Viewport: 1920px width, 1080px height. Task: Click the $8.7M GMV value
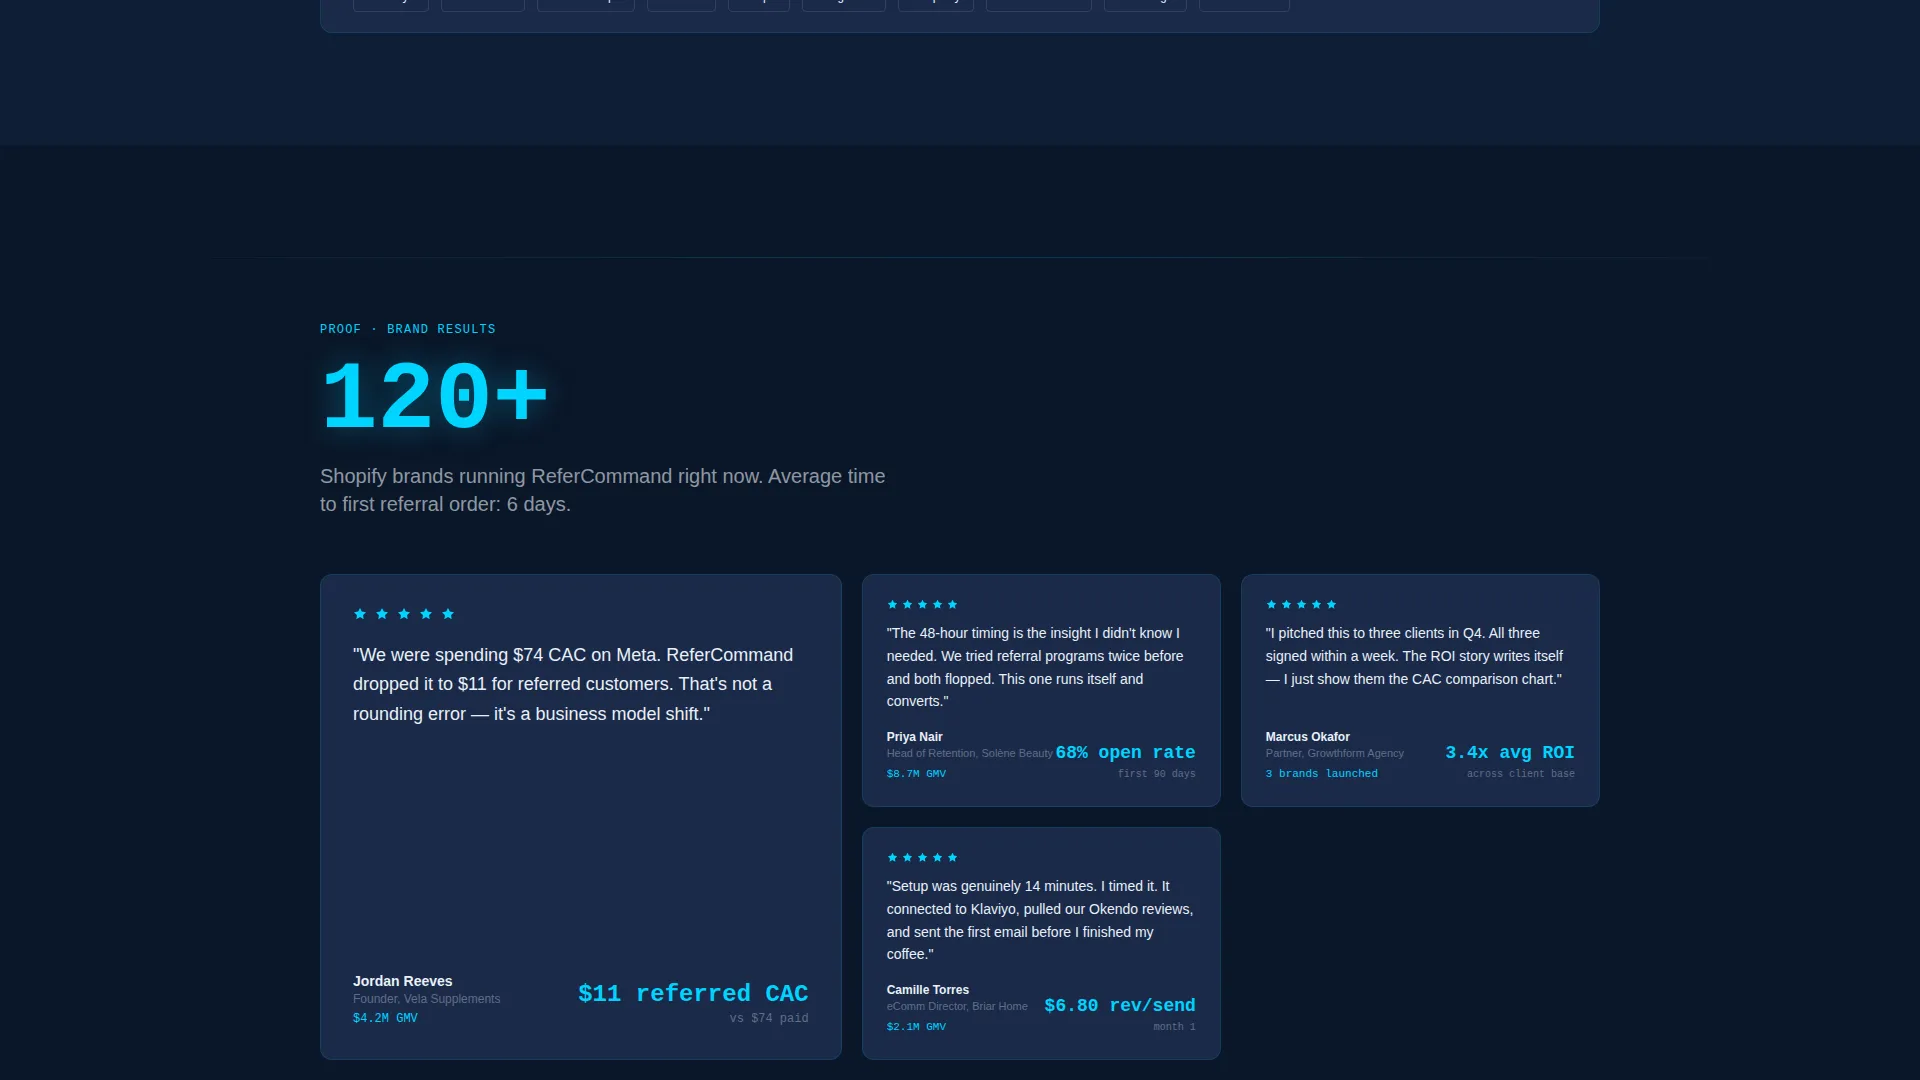click(x=916, y=774)
